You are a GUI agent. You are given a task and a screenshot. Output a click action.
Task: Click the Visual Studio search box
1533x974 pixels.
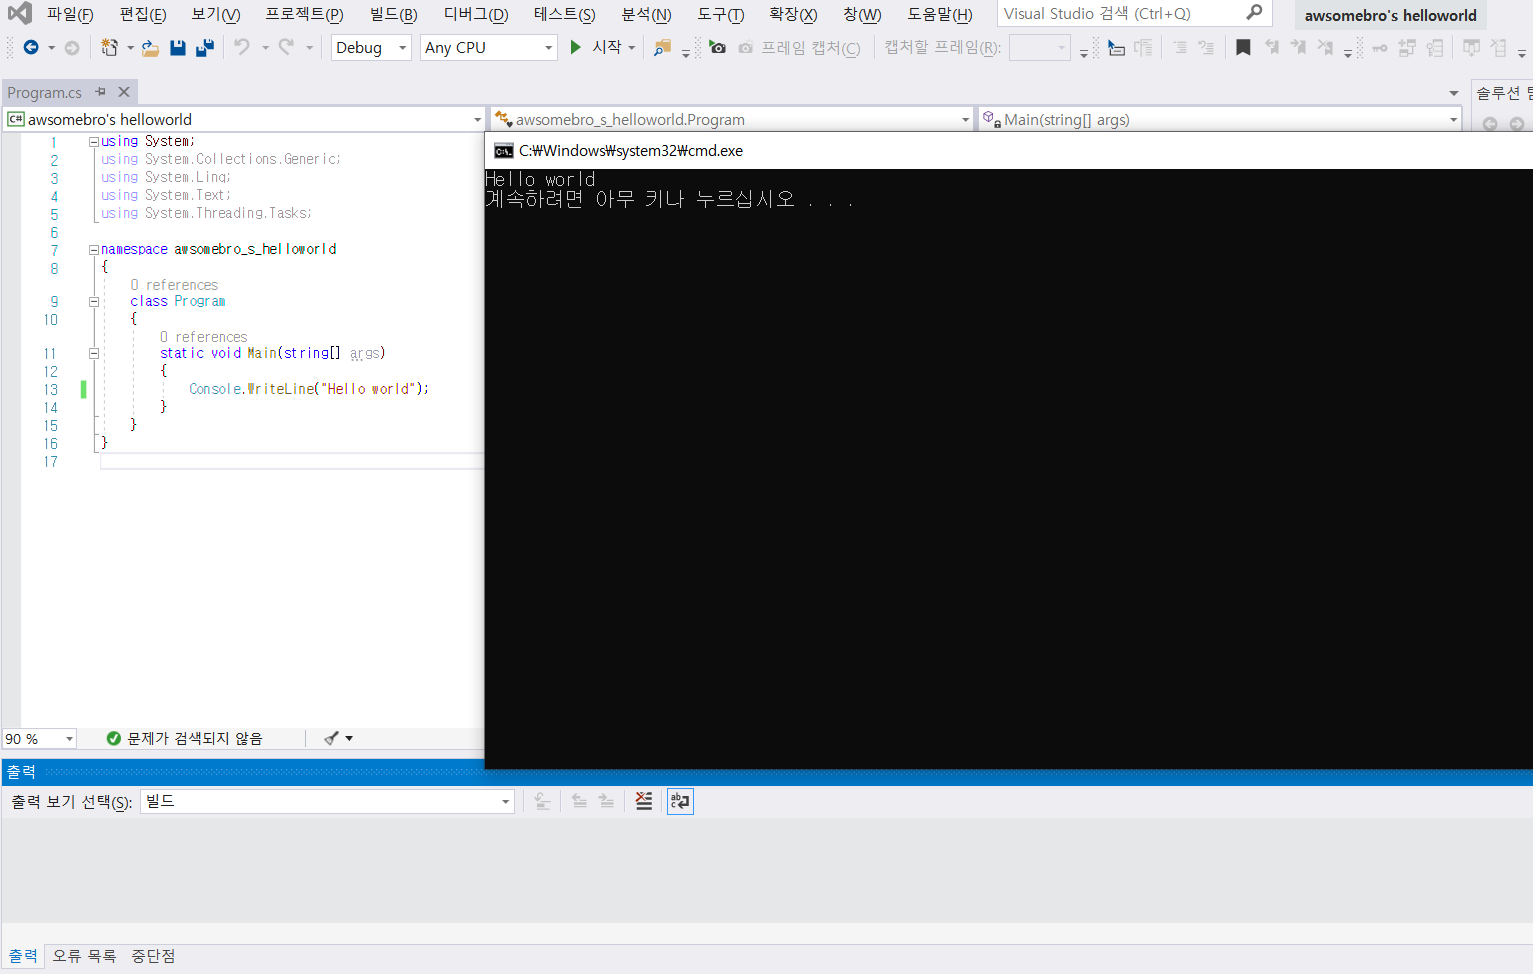[x=1134, y=13]
